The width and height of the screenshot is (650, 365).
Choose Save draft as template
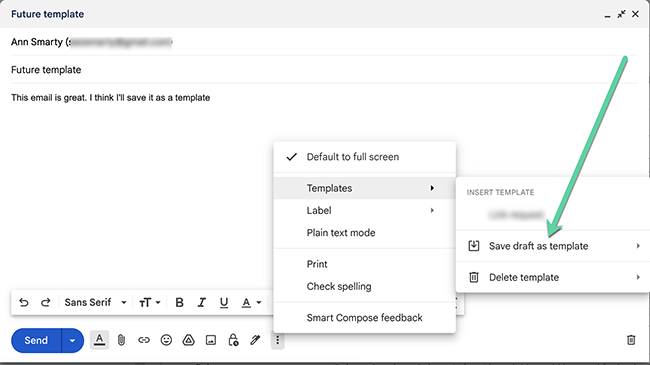coord(553,246)
